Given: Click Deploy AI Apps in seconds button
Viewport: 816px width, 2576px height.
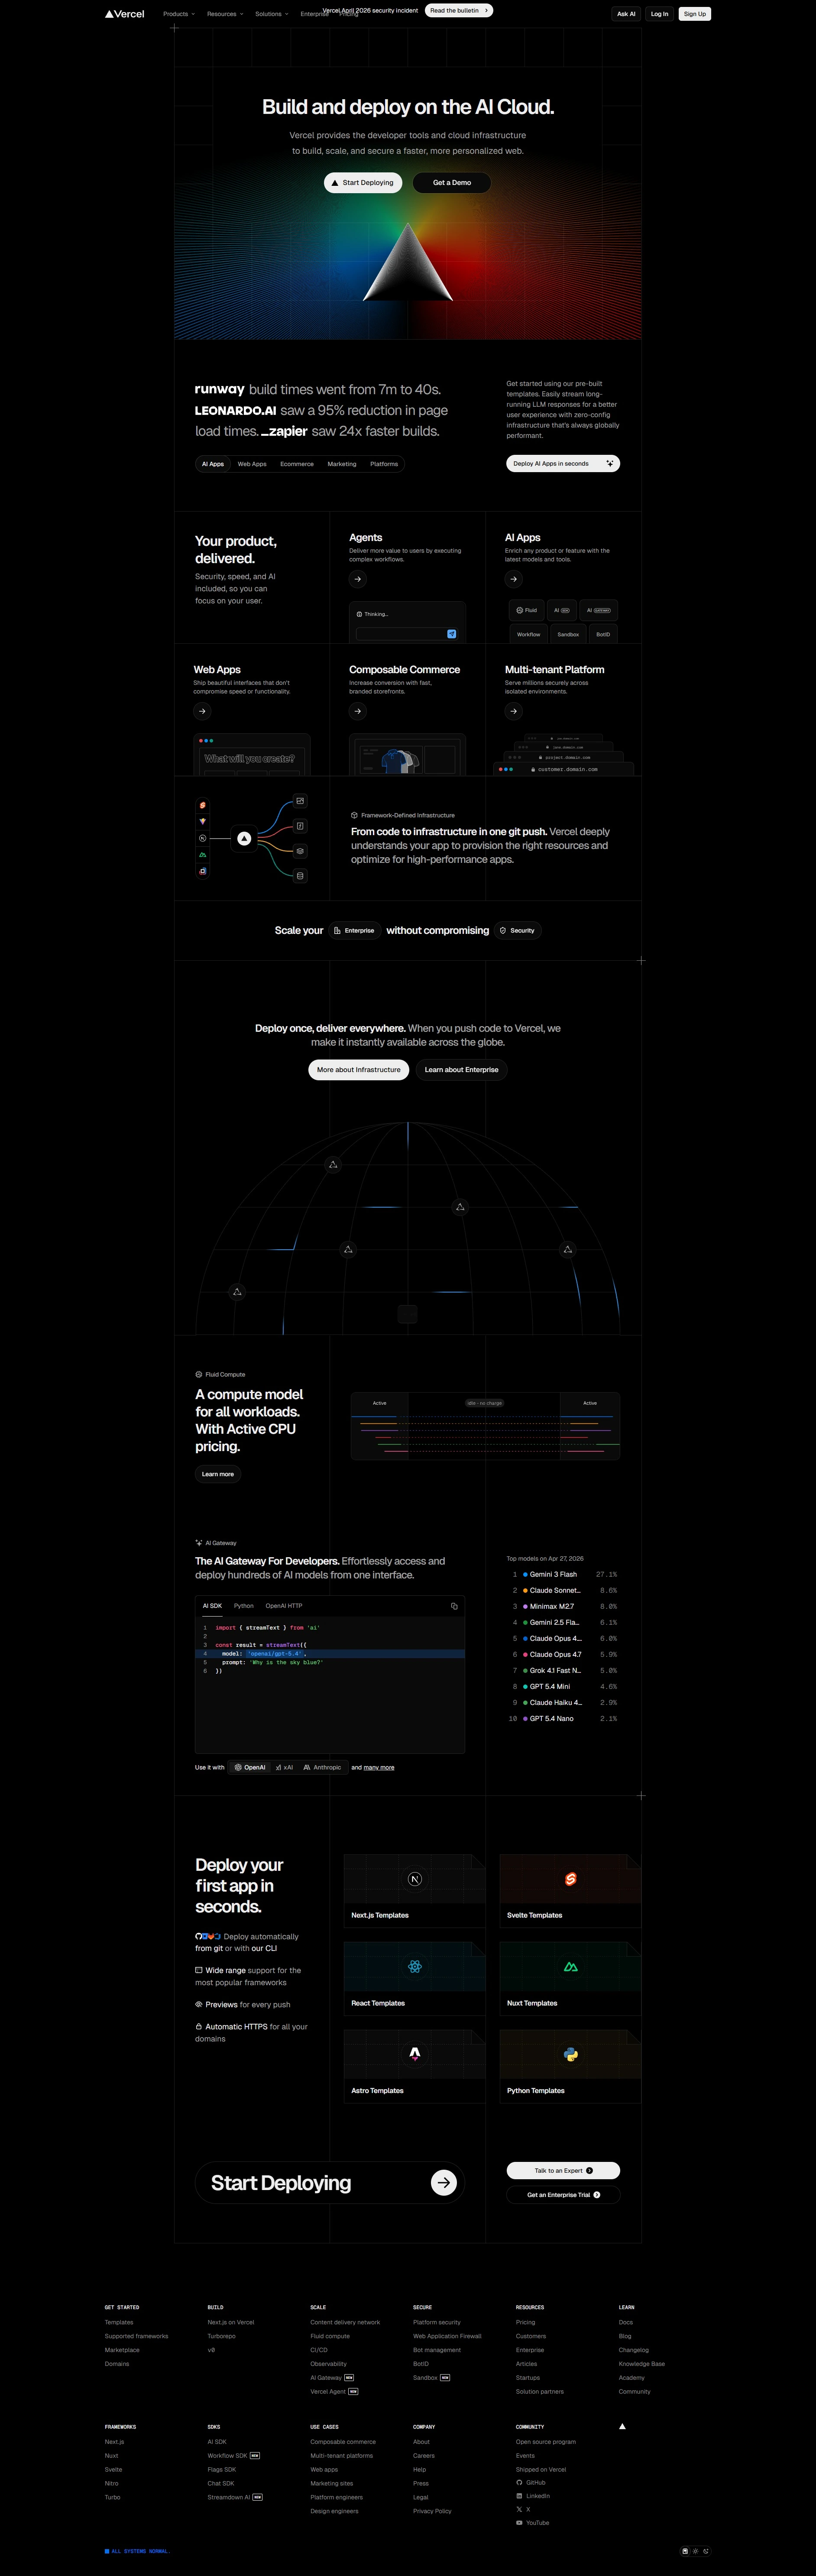Looking at the screenshot, I should (563, 464).
